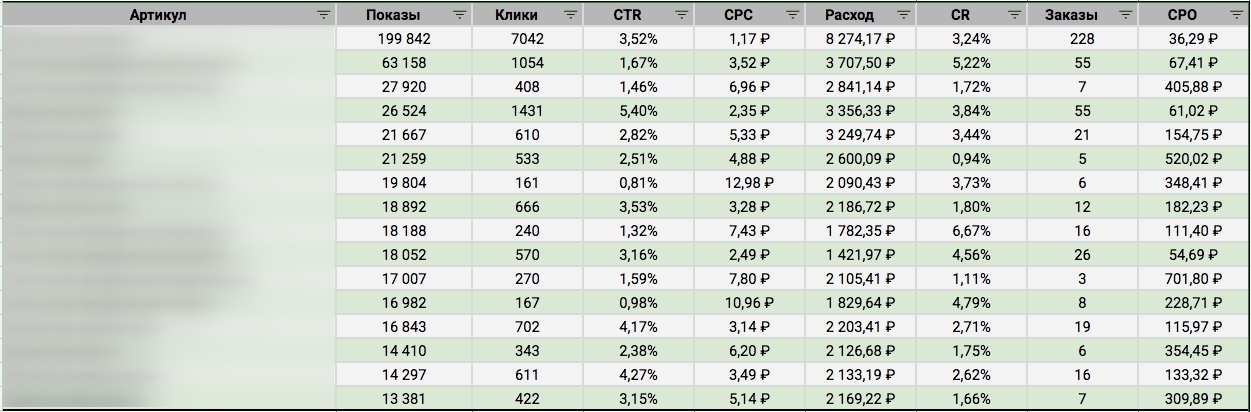Click the Расход column filter icon

(905, 15)
